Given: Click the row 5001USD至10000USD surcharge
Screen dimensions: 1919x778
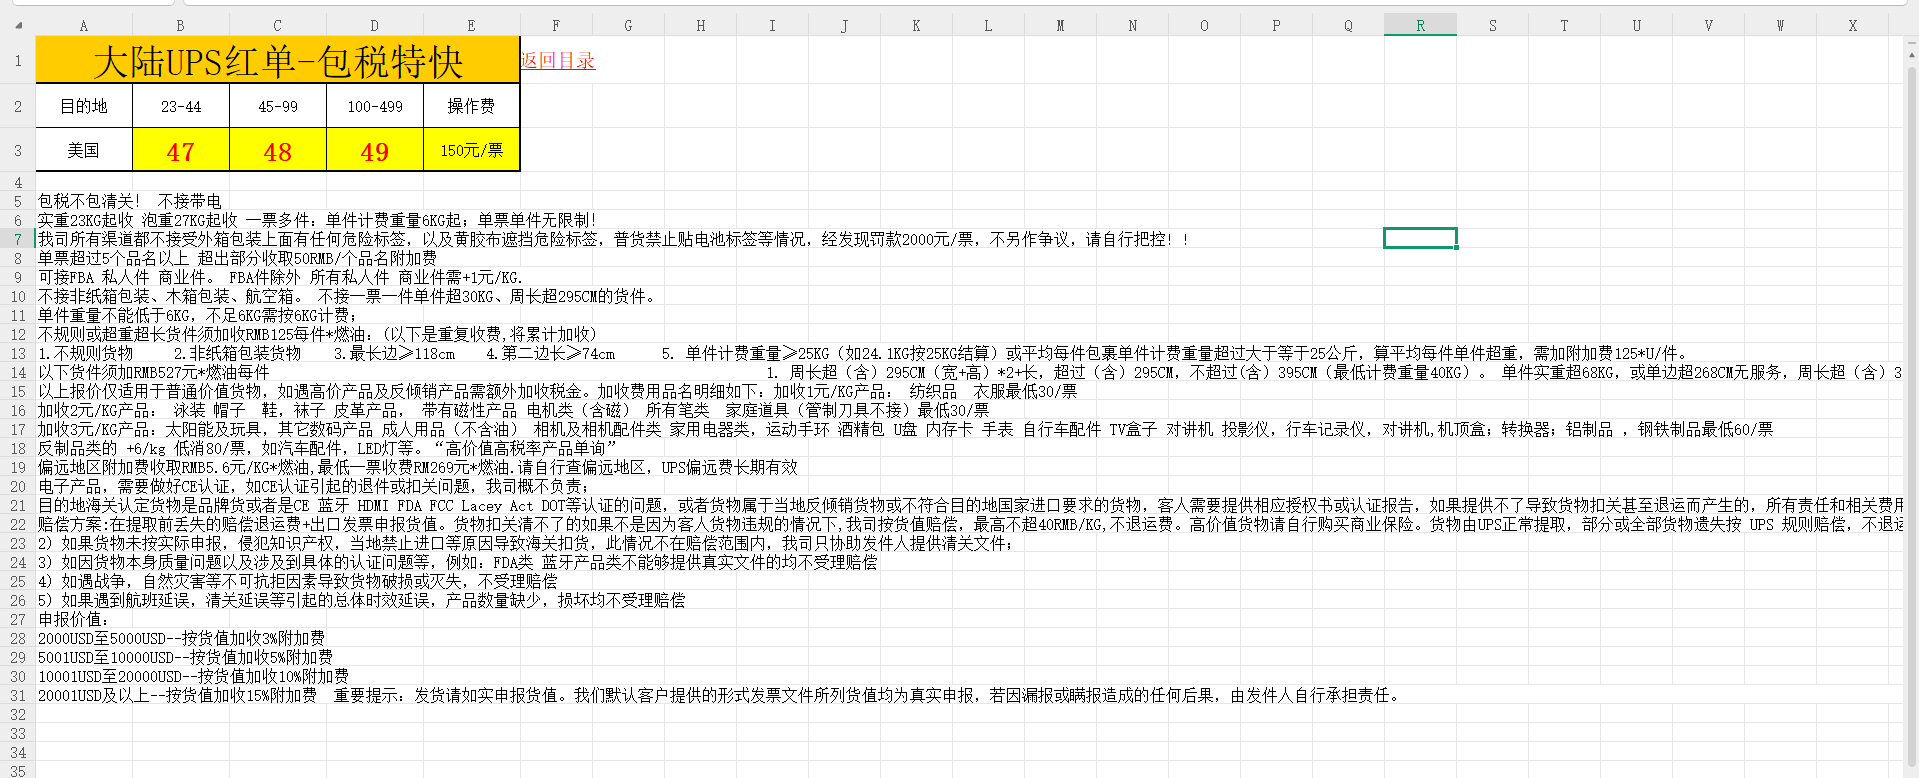Looking at the screenshot, I should 185,657.
